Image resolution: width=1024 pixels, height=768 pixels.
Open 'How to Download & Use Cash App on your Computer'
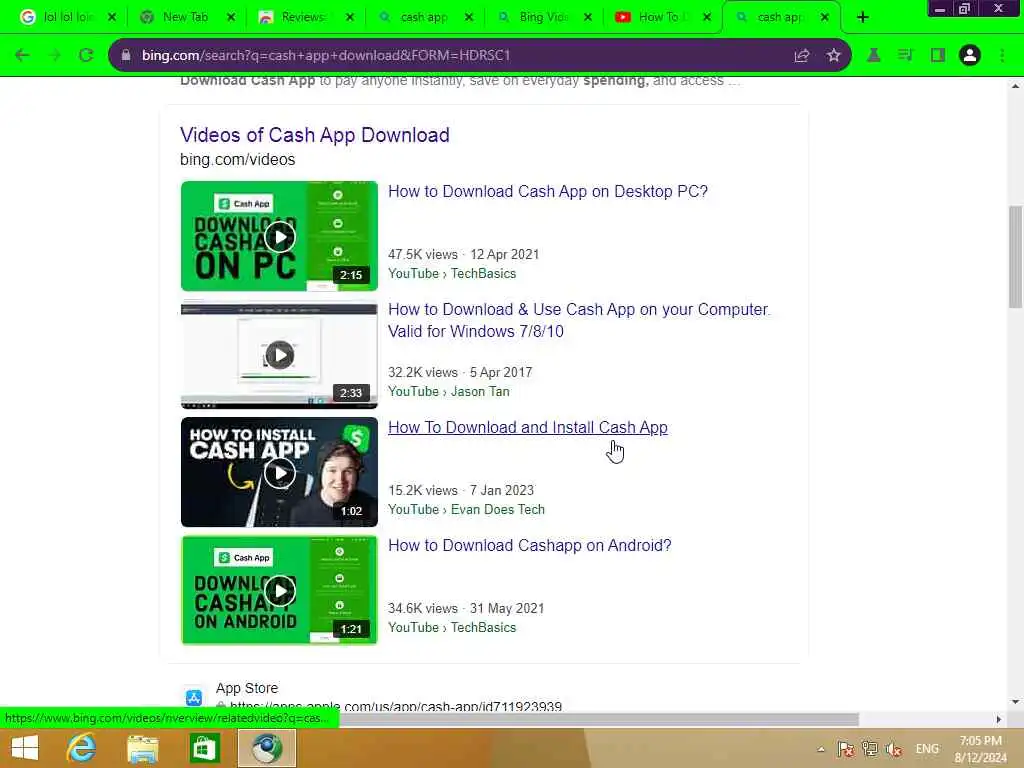[579, 320]
